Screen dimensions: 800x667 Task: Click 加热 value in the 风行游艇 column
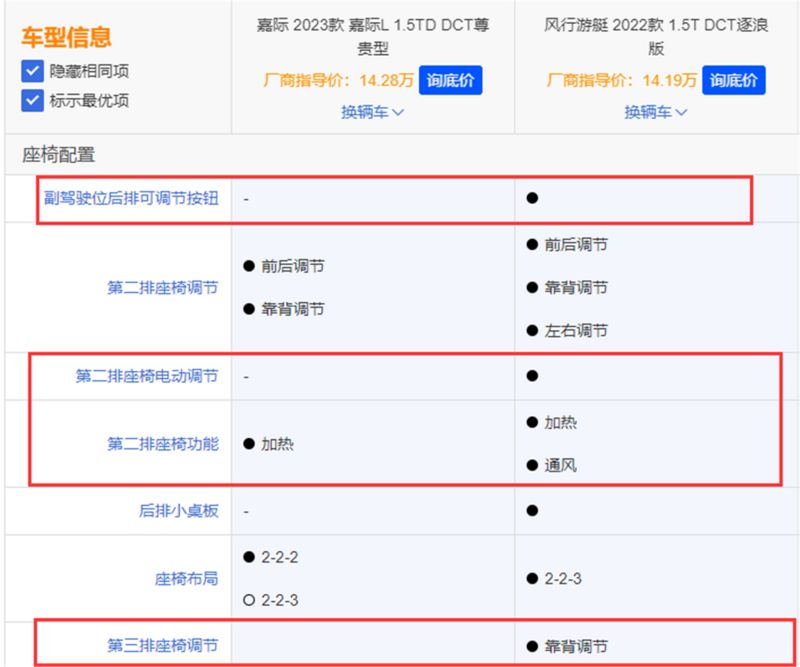click(560, 423)
